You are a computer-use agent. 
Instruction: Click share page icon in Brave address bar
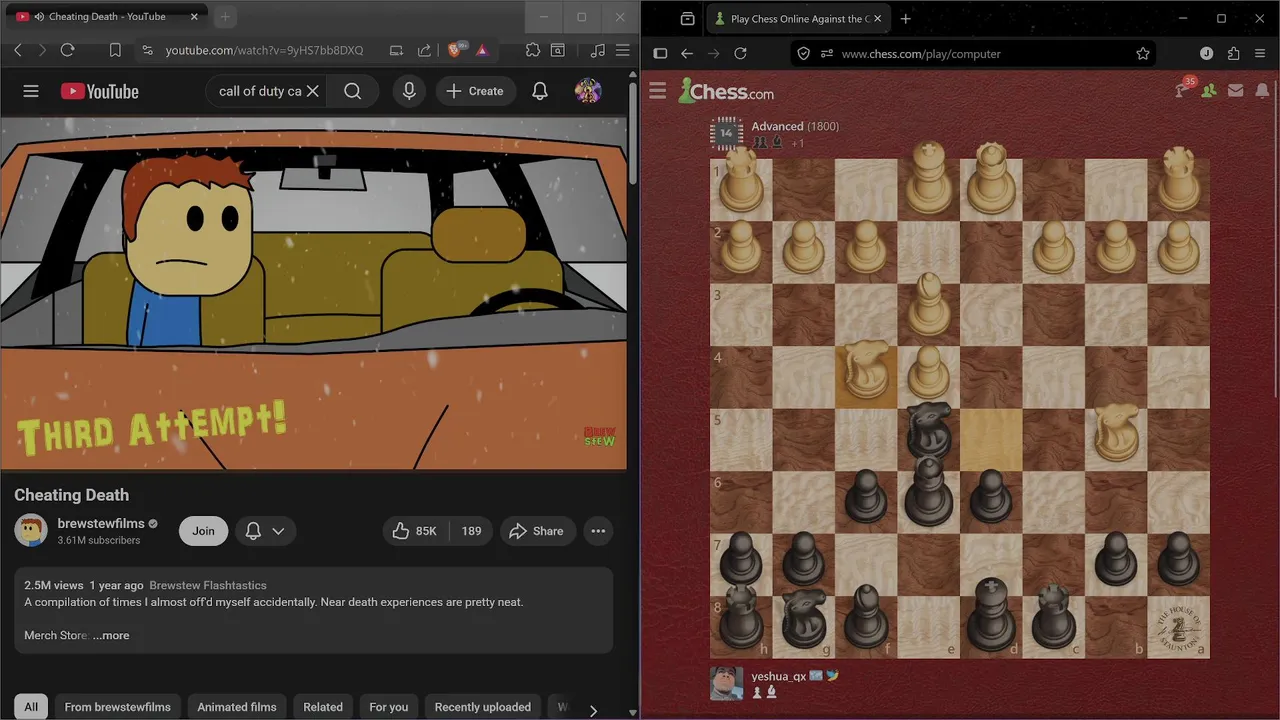point(424,50)
